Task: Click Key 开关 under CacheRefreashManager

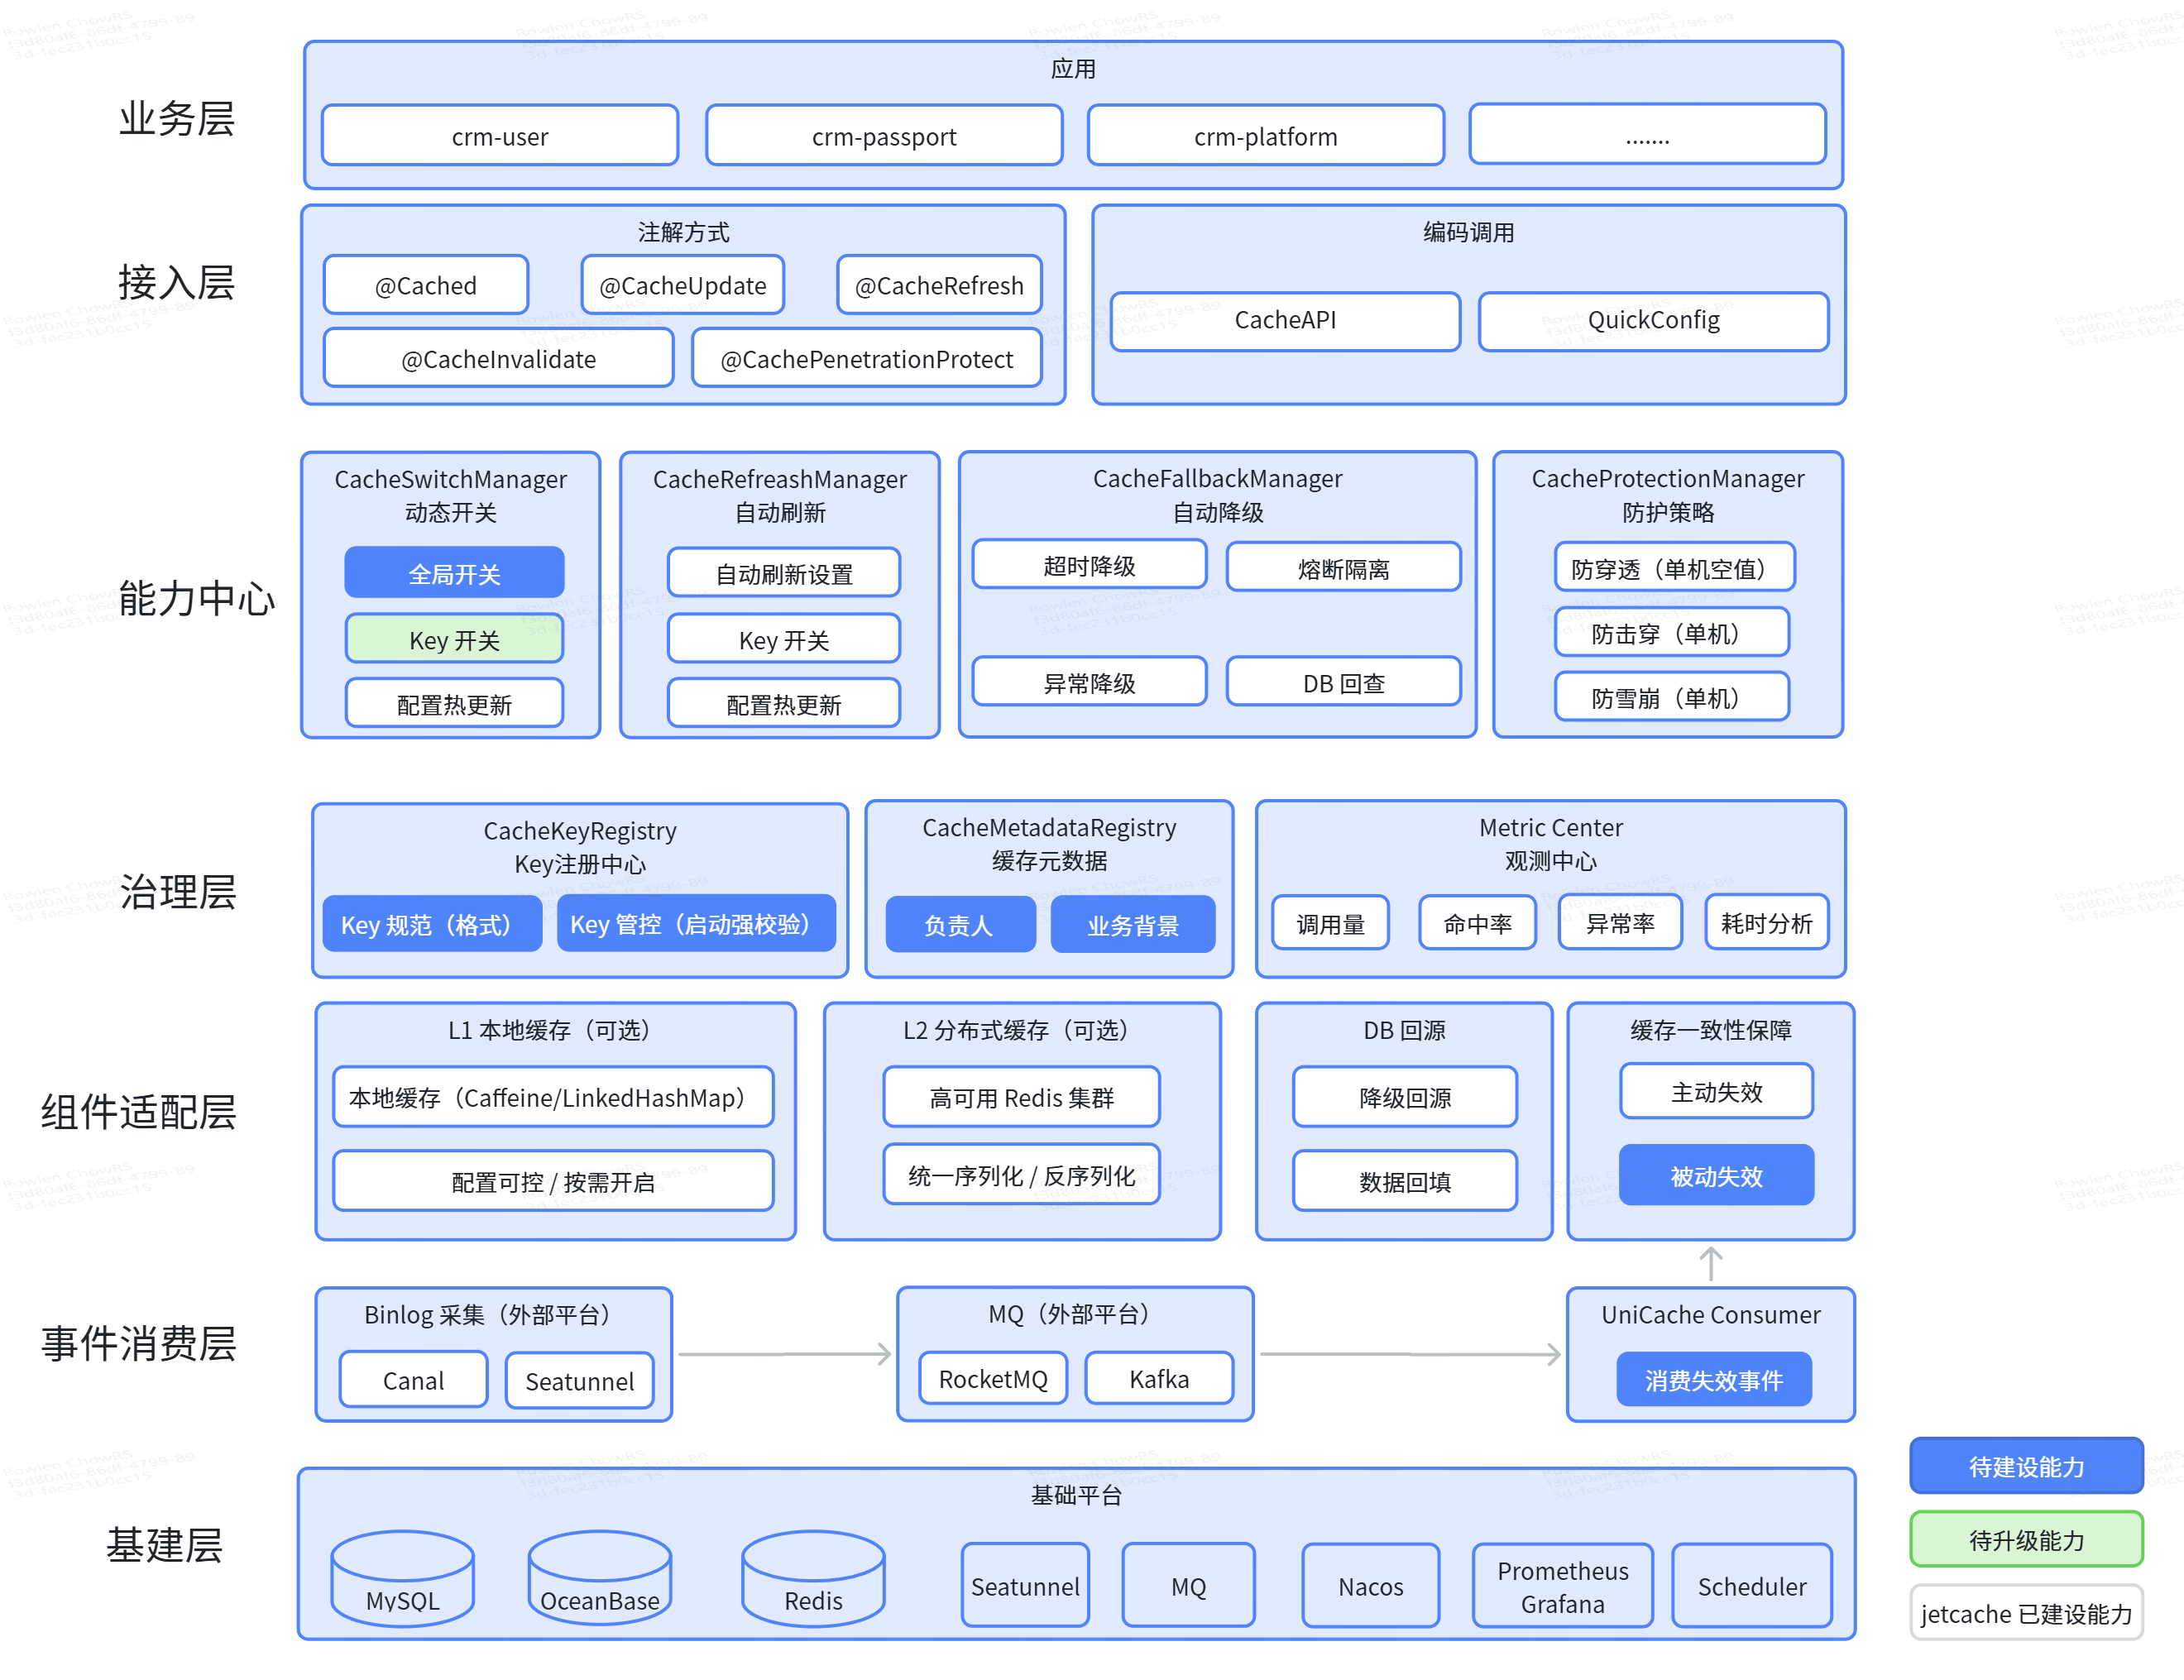Action: point(784,639)
